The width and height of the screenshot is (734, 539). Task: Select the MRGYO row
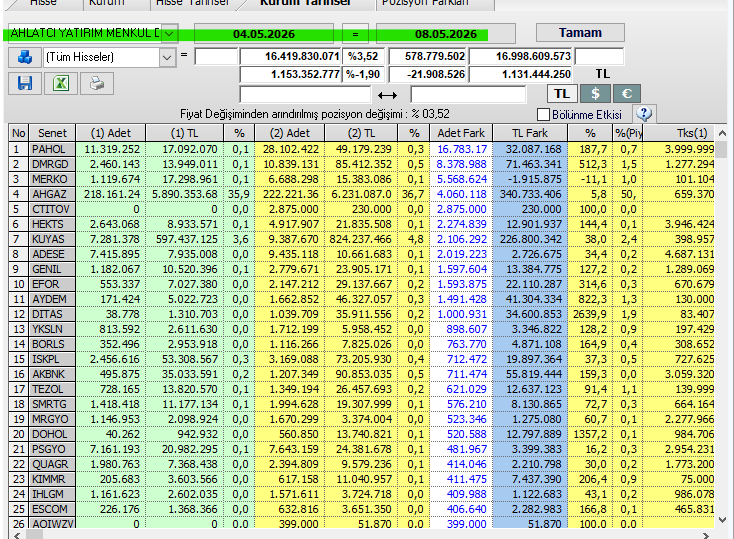pyautogui.click(x=361, y=419)
